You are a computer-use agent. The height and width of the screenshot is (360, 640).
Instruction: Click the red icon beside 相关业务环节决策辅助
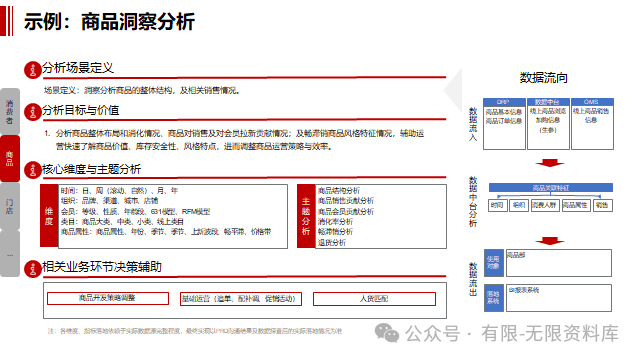point(32,269)
